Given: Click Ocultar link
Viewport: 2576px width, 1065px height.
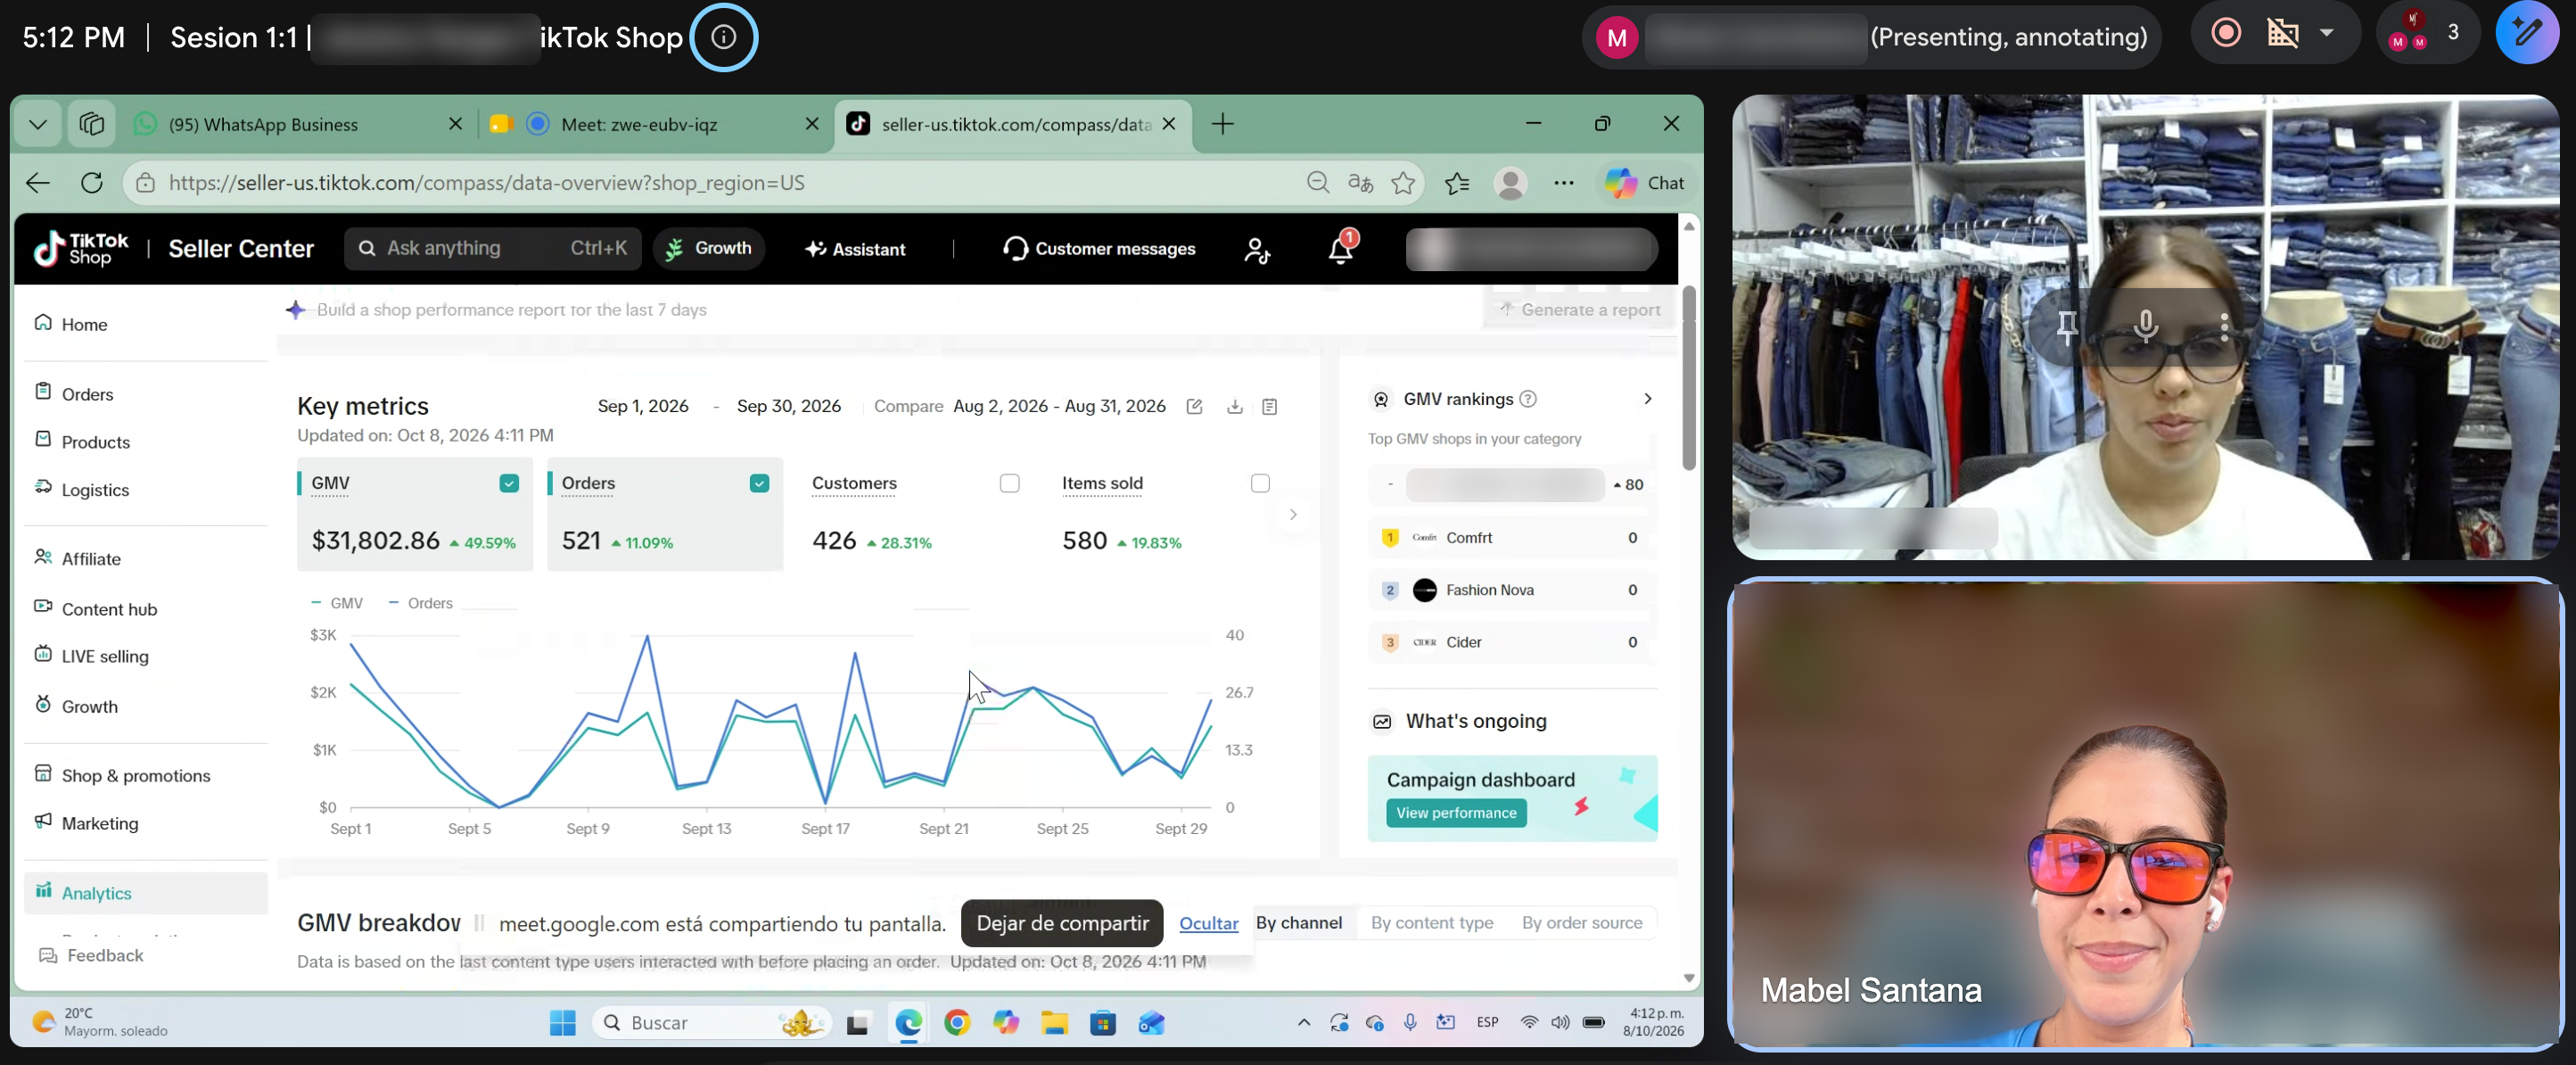Looking at the screenshot, I should click(1208, 923).
